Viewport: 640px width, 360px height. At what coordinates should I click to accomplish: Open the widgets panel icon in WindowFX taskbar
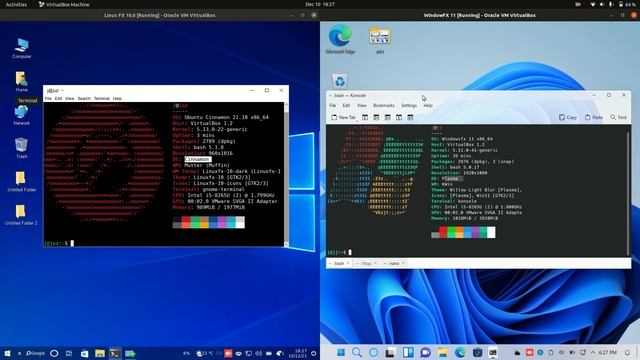click(x=408, y=352)
